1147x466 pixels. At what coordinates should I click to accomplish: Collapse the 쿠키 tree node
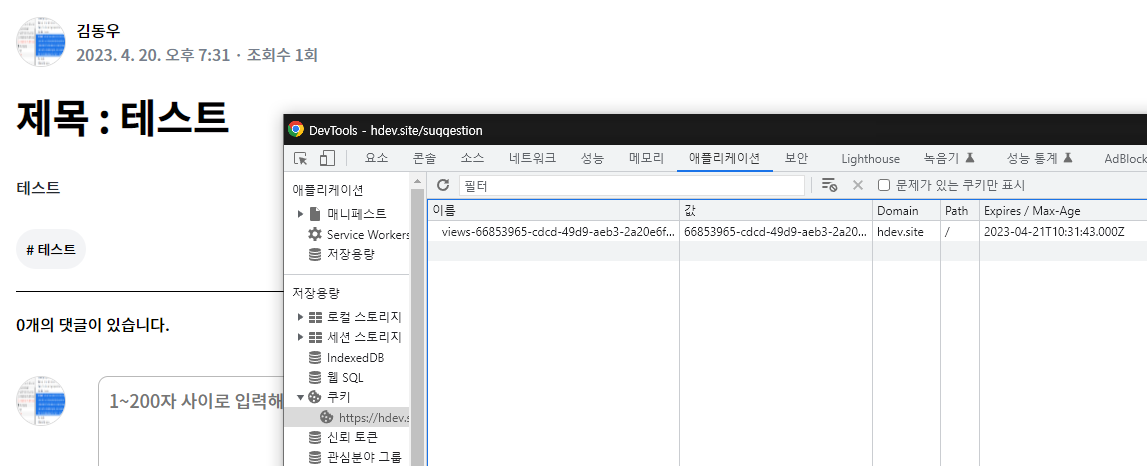(x=300, y=397)
